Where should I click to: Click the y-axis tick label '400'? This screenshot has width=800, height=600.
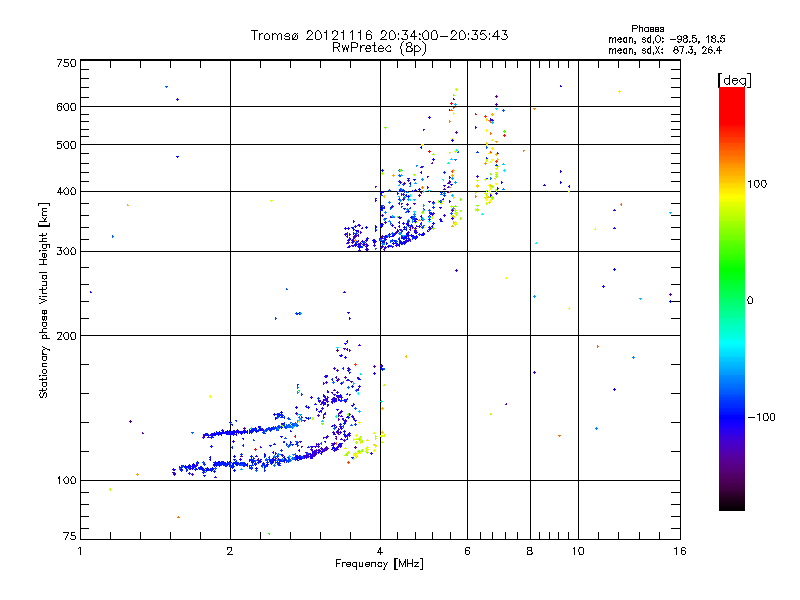[x=66, y=192]
